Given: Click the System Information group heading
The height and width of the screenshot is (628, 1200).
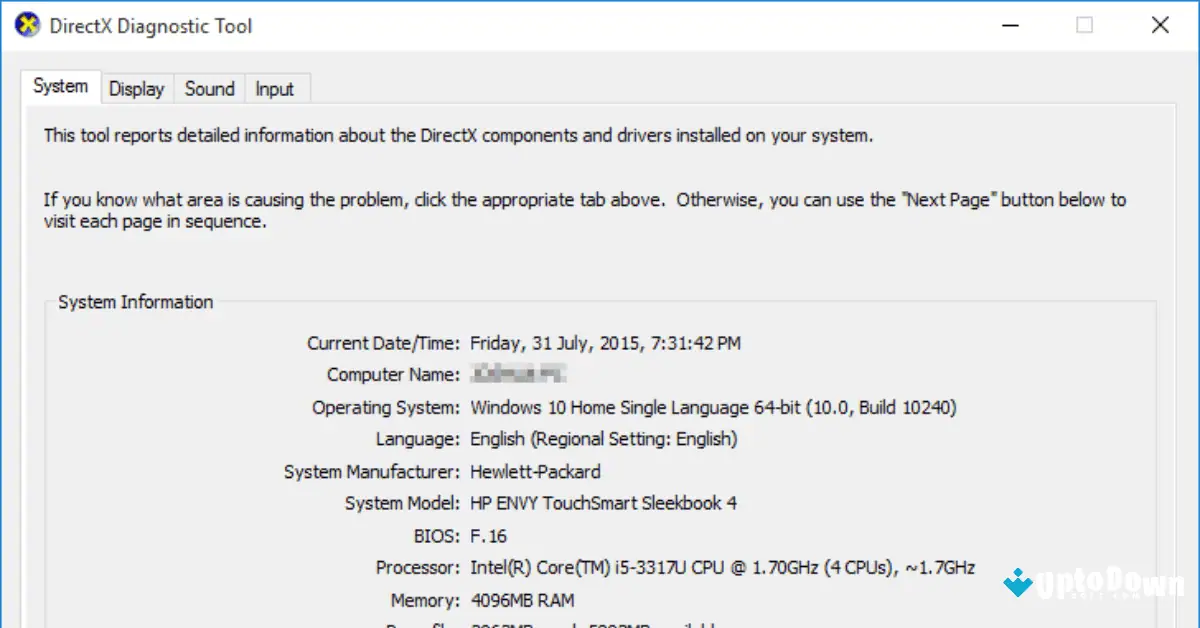Looking at the screenshot, I should tap(135, 302).
